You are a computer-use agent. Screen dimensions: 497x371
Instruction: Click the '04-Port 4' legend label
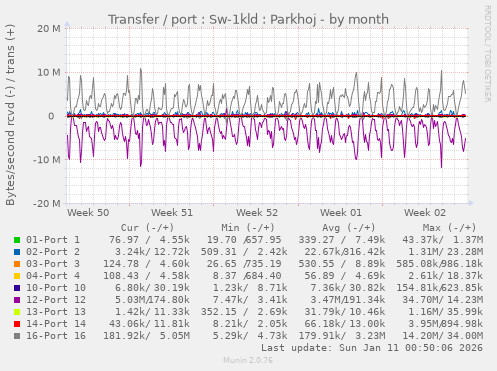coord(53,276)
